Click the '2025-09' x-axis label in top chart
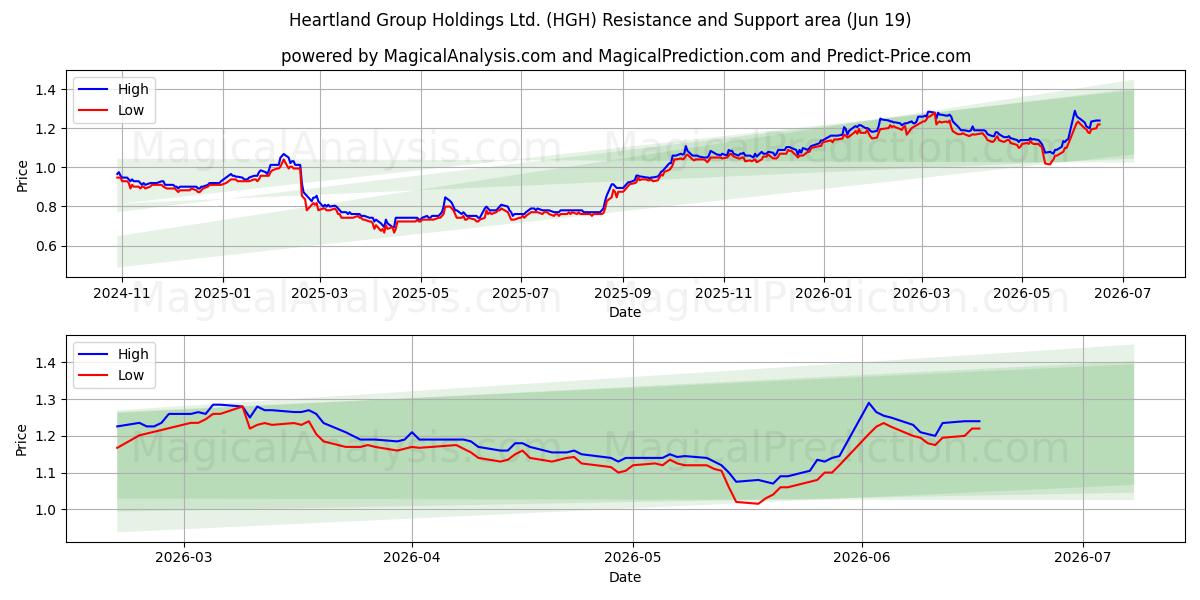This screenshot has height=600, width=1200. [x=623, y=294]
